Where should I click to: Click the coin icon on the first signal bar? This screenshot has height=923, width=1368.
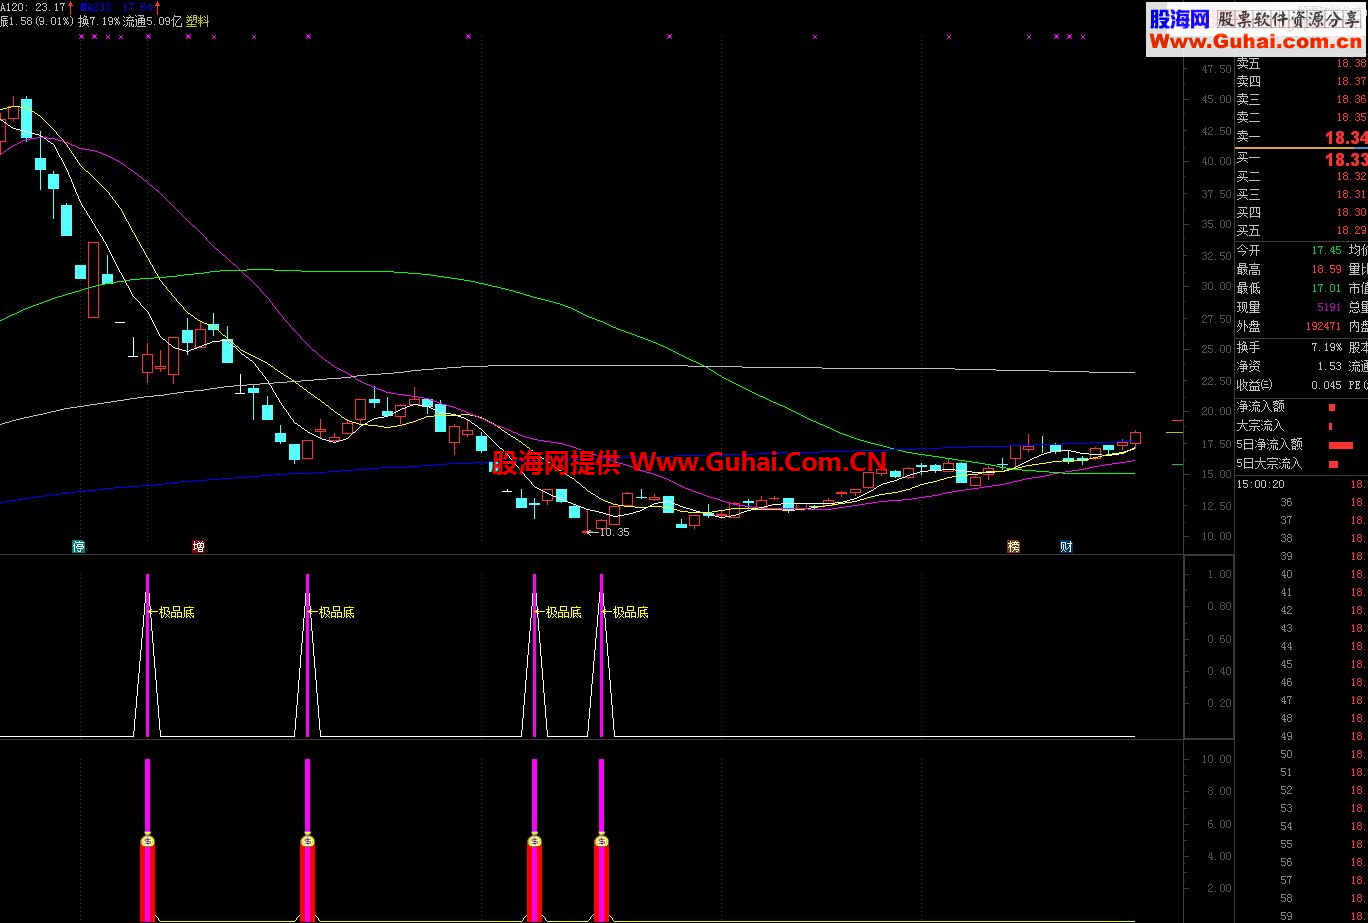[x=147, y=841]
